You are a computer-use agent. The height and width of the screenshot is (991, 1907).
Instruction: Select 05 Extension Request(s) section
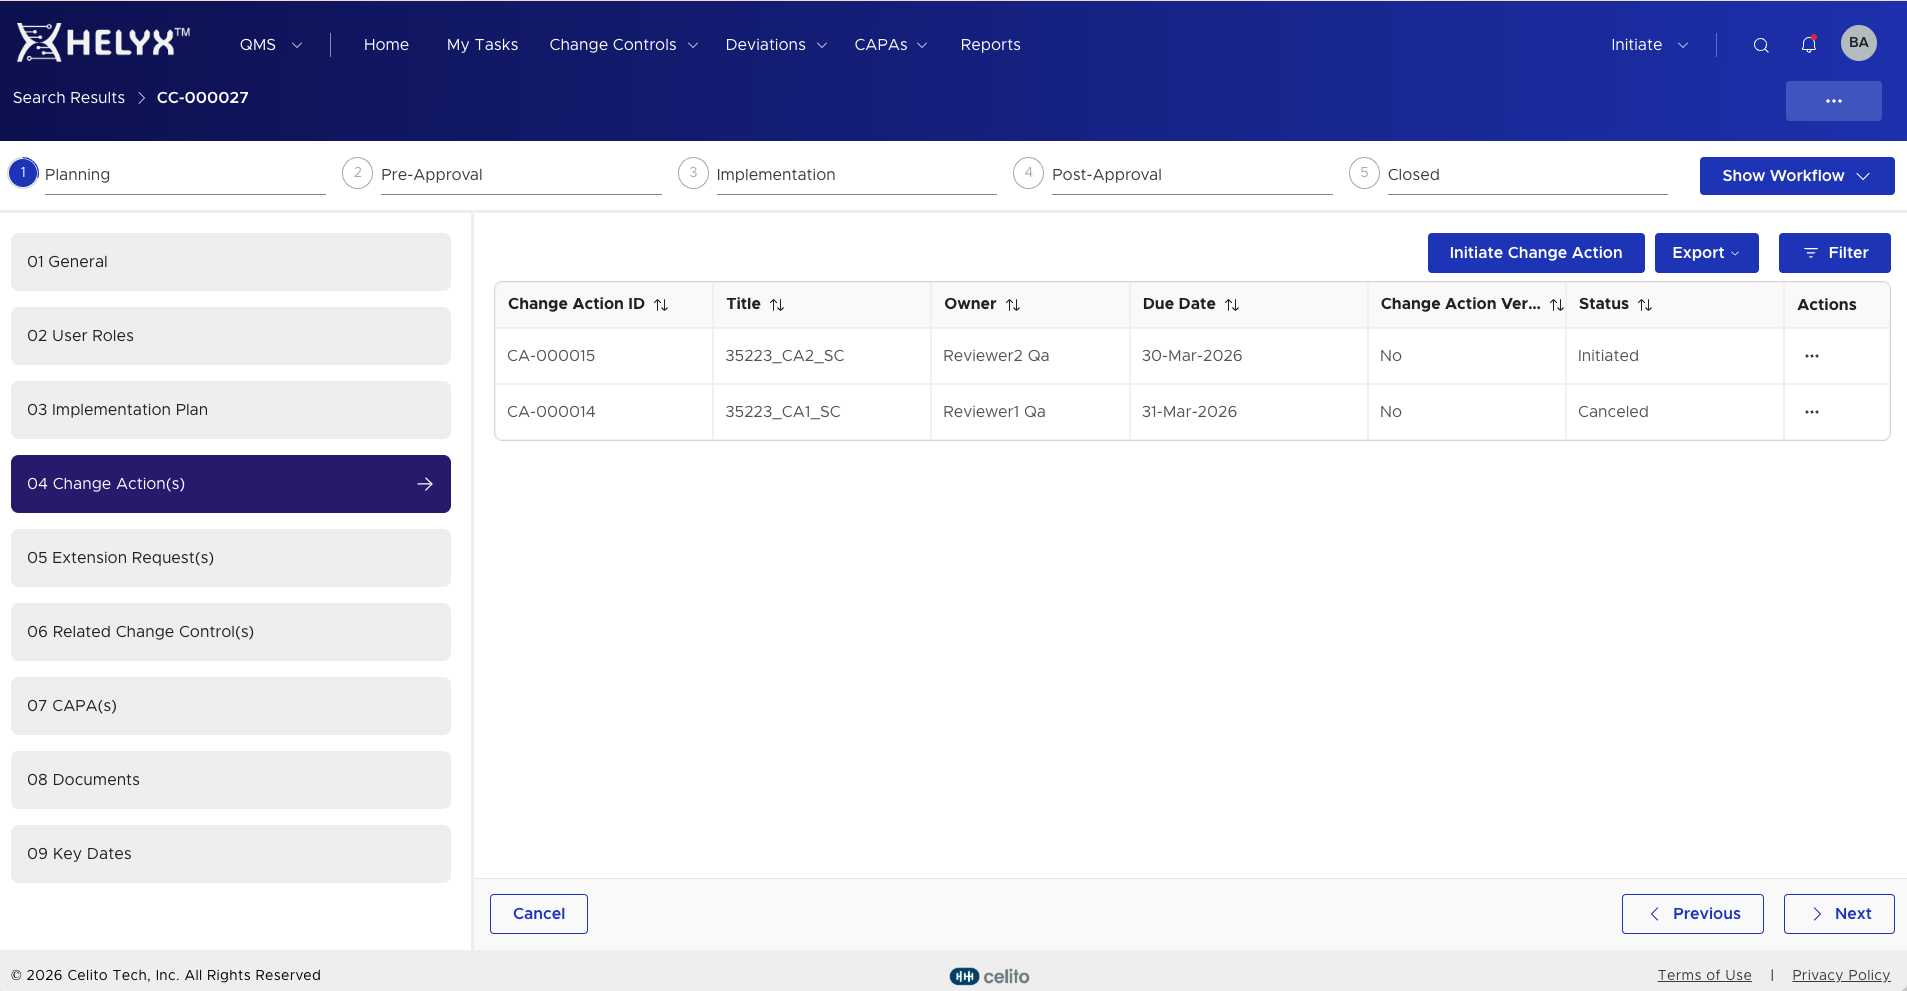point(231,558)
